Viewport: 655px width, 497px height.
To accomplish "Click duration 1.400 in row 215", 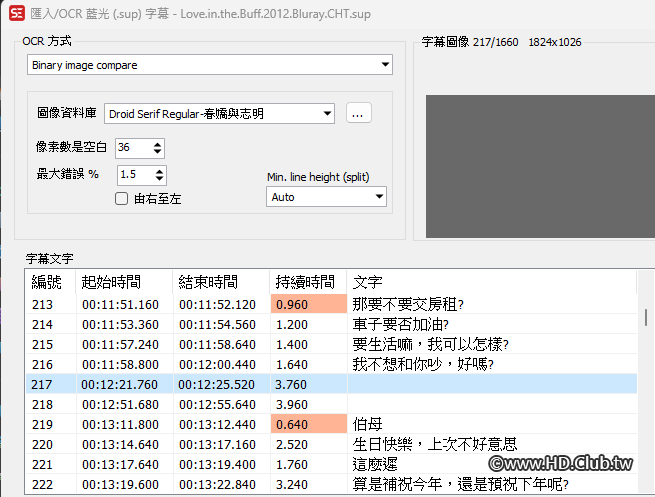I will click(x=292, y=345).
